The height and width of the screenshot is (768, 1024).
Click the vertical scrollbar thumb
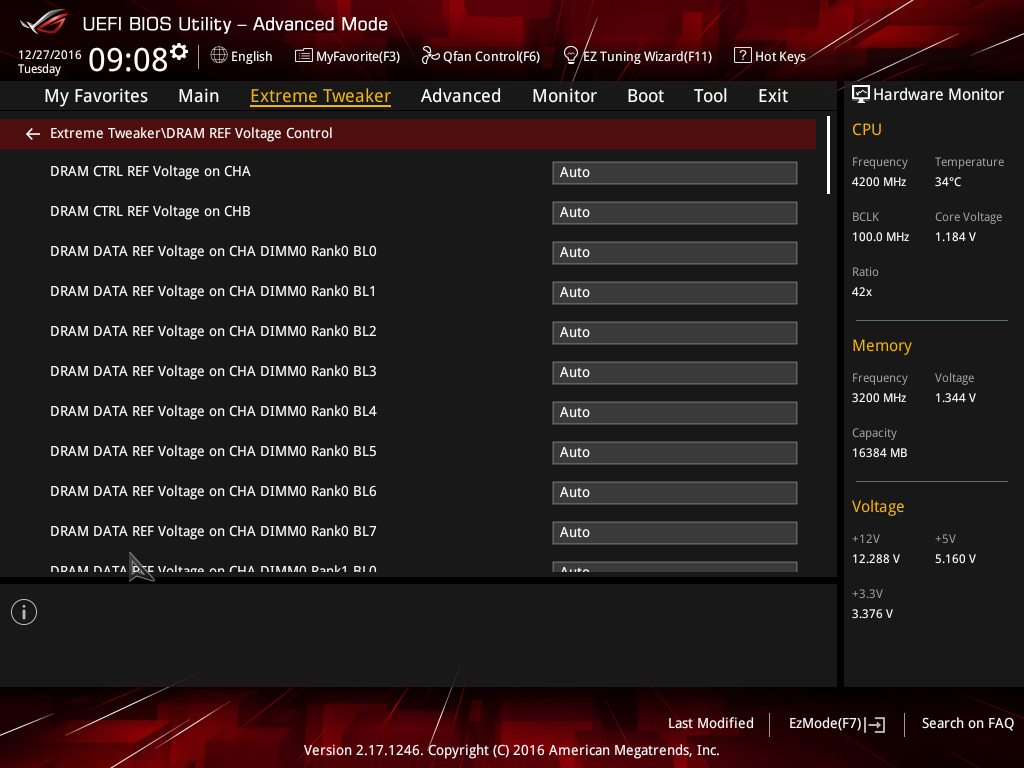pos(828,155)
